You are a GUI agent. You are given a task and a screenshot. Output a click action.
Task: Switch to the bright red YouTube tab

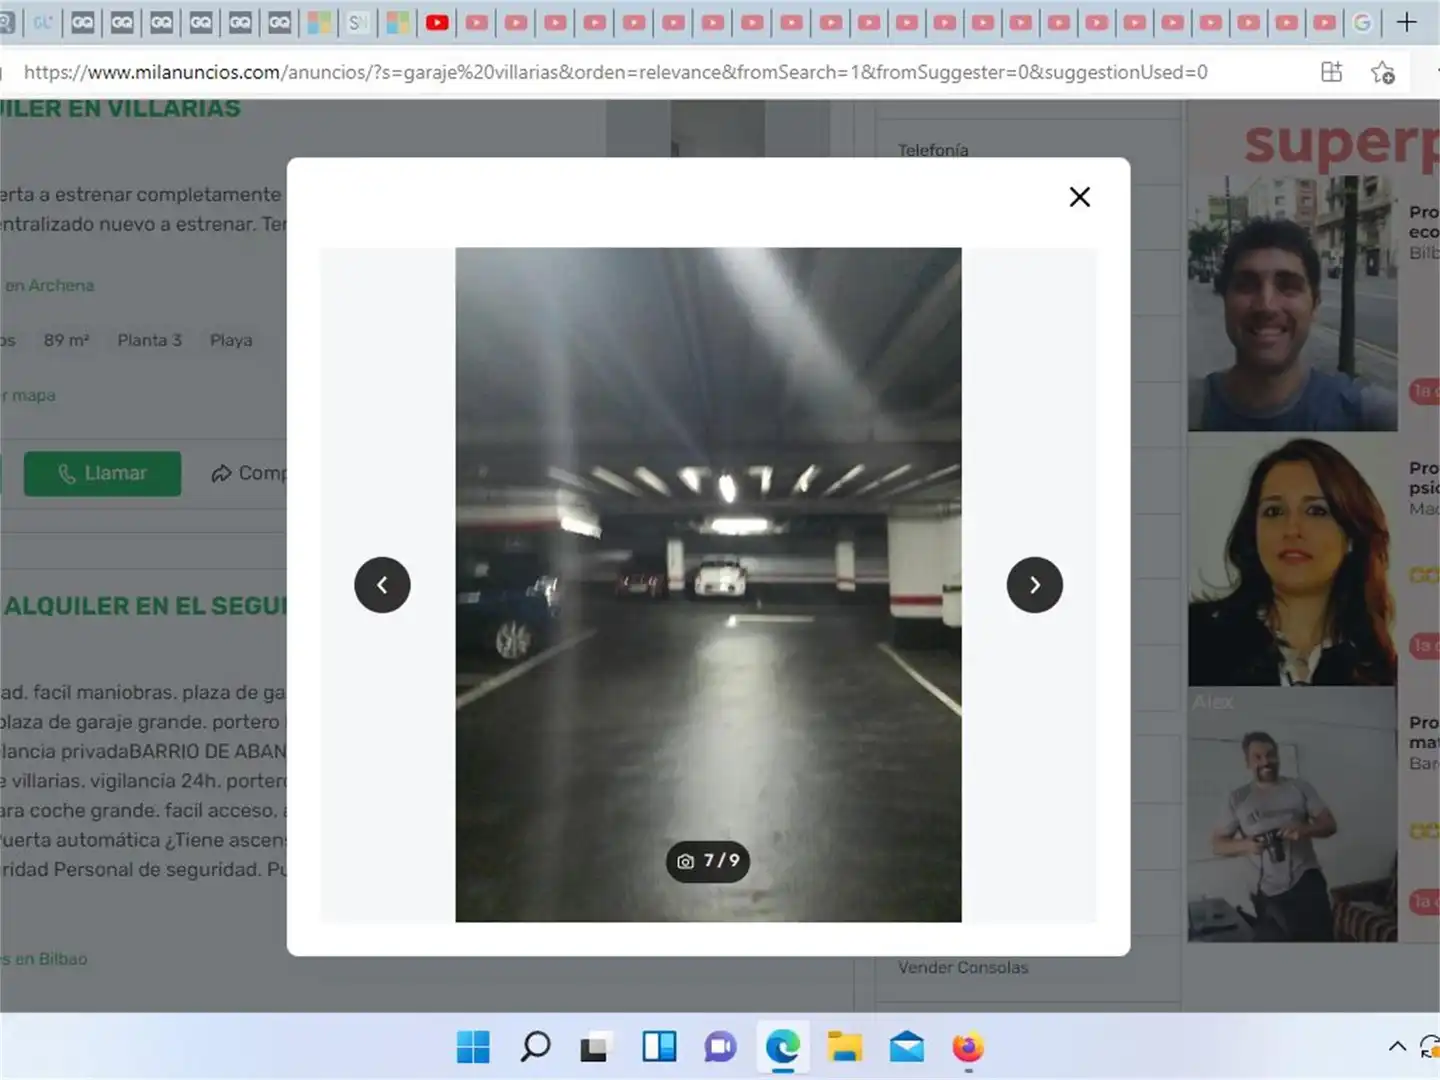point(437,22)
